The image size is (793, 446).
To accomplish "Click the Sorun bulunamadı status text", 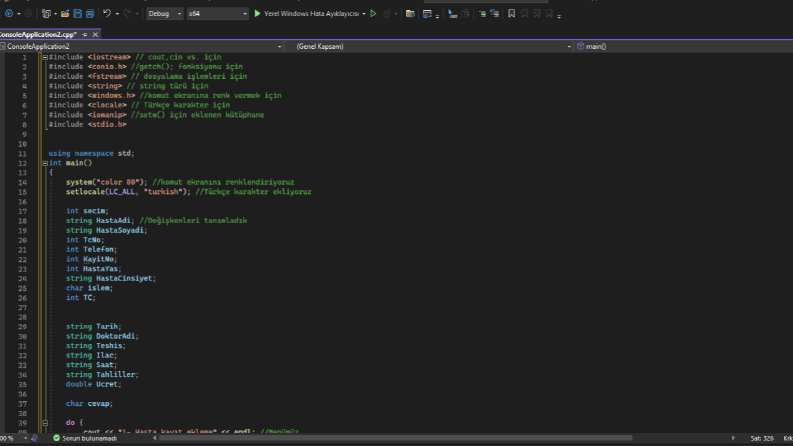I will point(90,438).
